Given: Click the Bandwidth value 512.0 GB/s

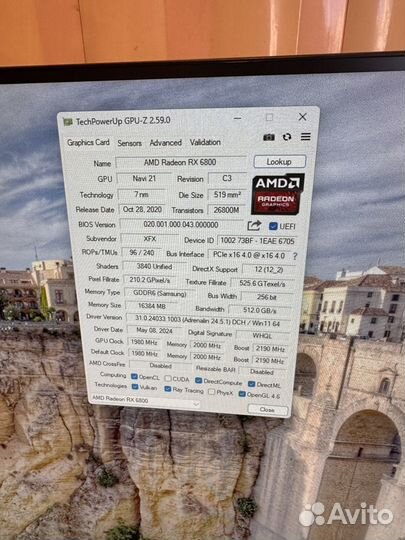Looking at the screenshot, I should pos(260,310).
